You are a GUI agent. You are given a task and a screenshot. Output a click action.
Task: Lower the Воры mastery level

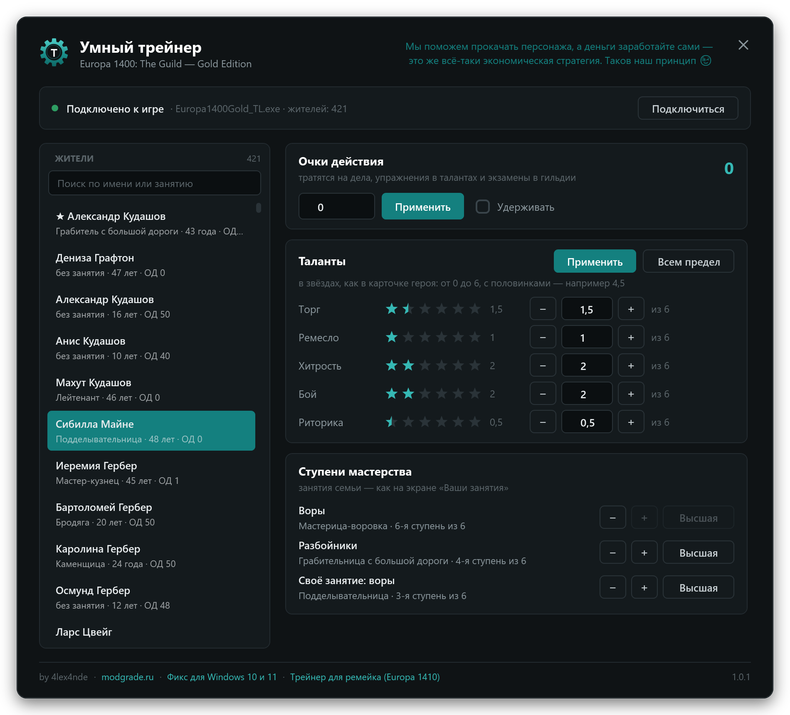[x=613, y=517]
